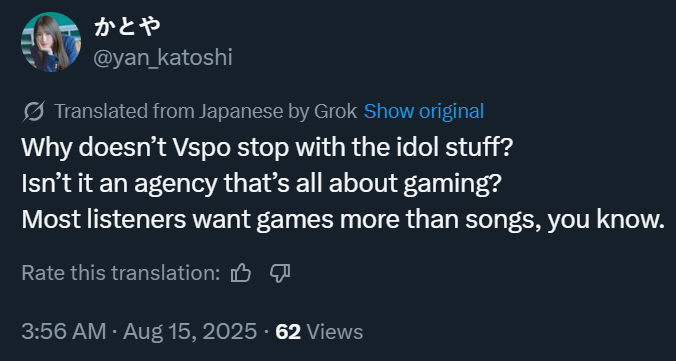This screenshot has height=361, width=676.
Task: Click the Rate this translation label
Action: (121, 273)
